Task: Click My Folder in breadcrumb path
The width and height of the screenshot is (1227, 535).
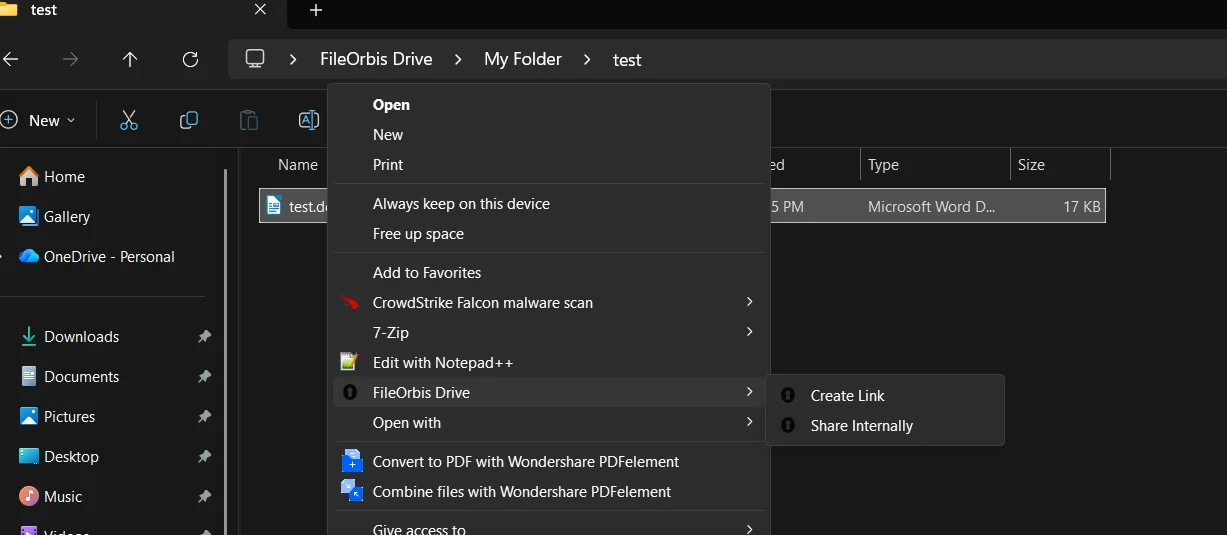Action: pyautogui.click(x=522, y=59)
